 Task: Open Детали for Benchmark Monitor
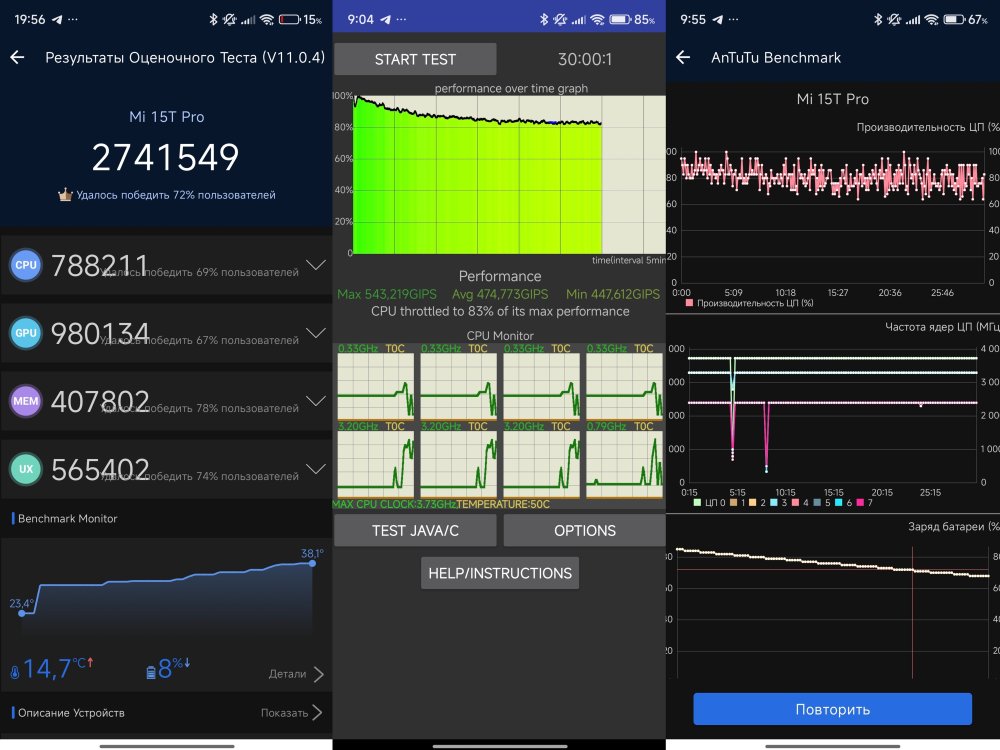(x=296, y=674)
